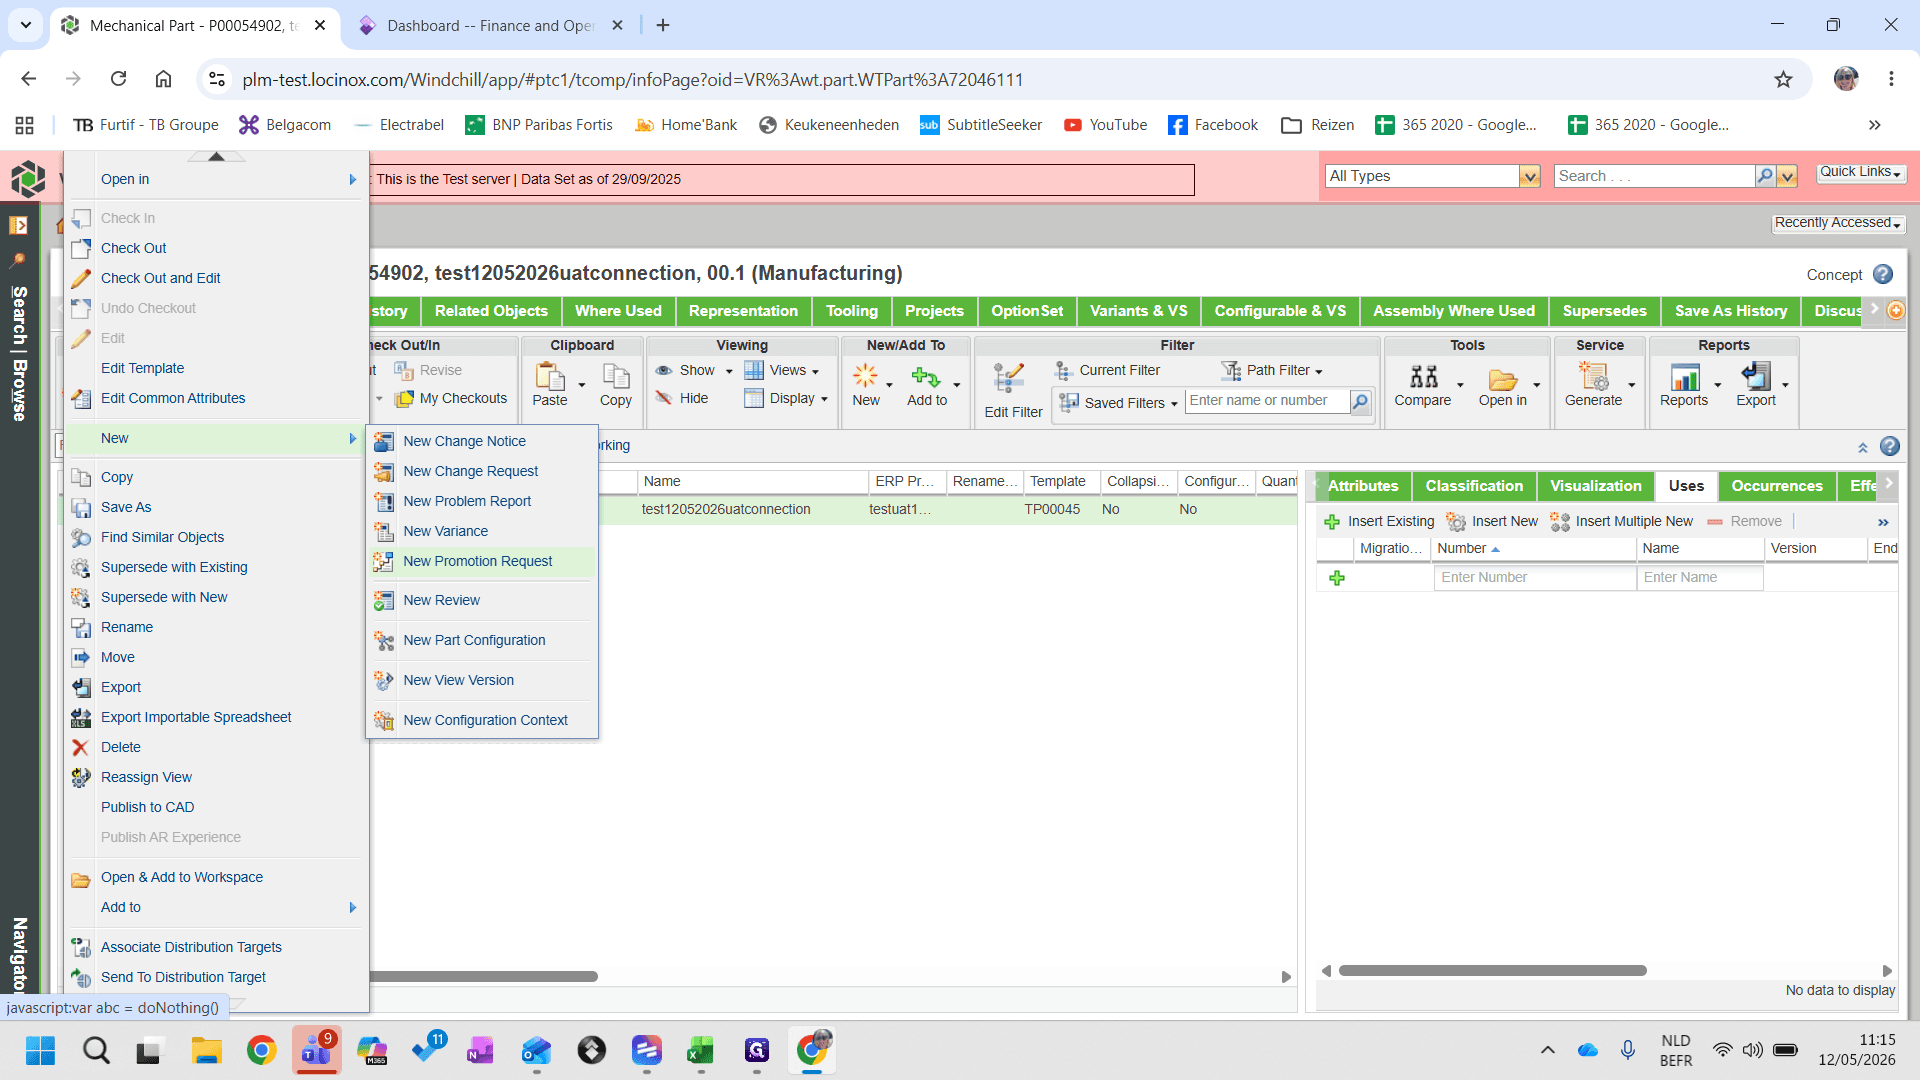Open the Classification tab

tap(1474, 486)
